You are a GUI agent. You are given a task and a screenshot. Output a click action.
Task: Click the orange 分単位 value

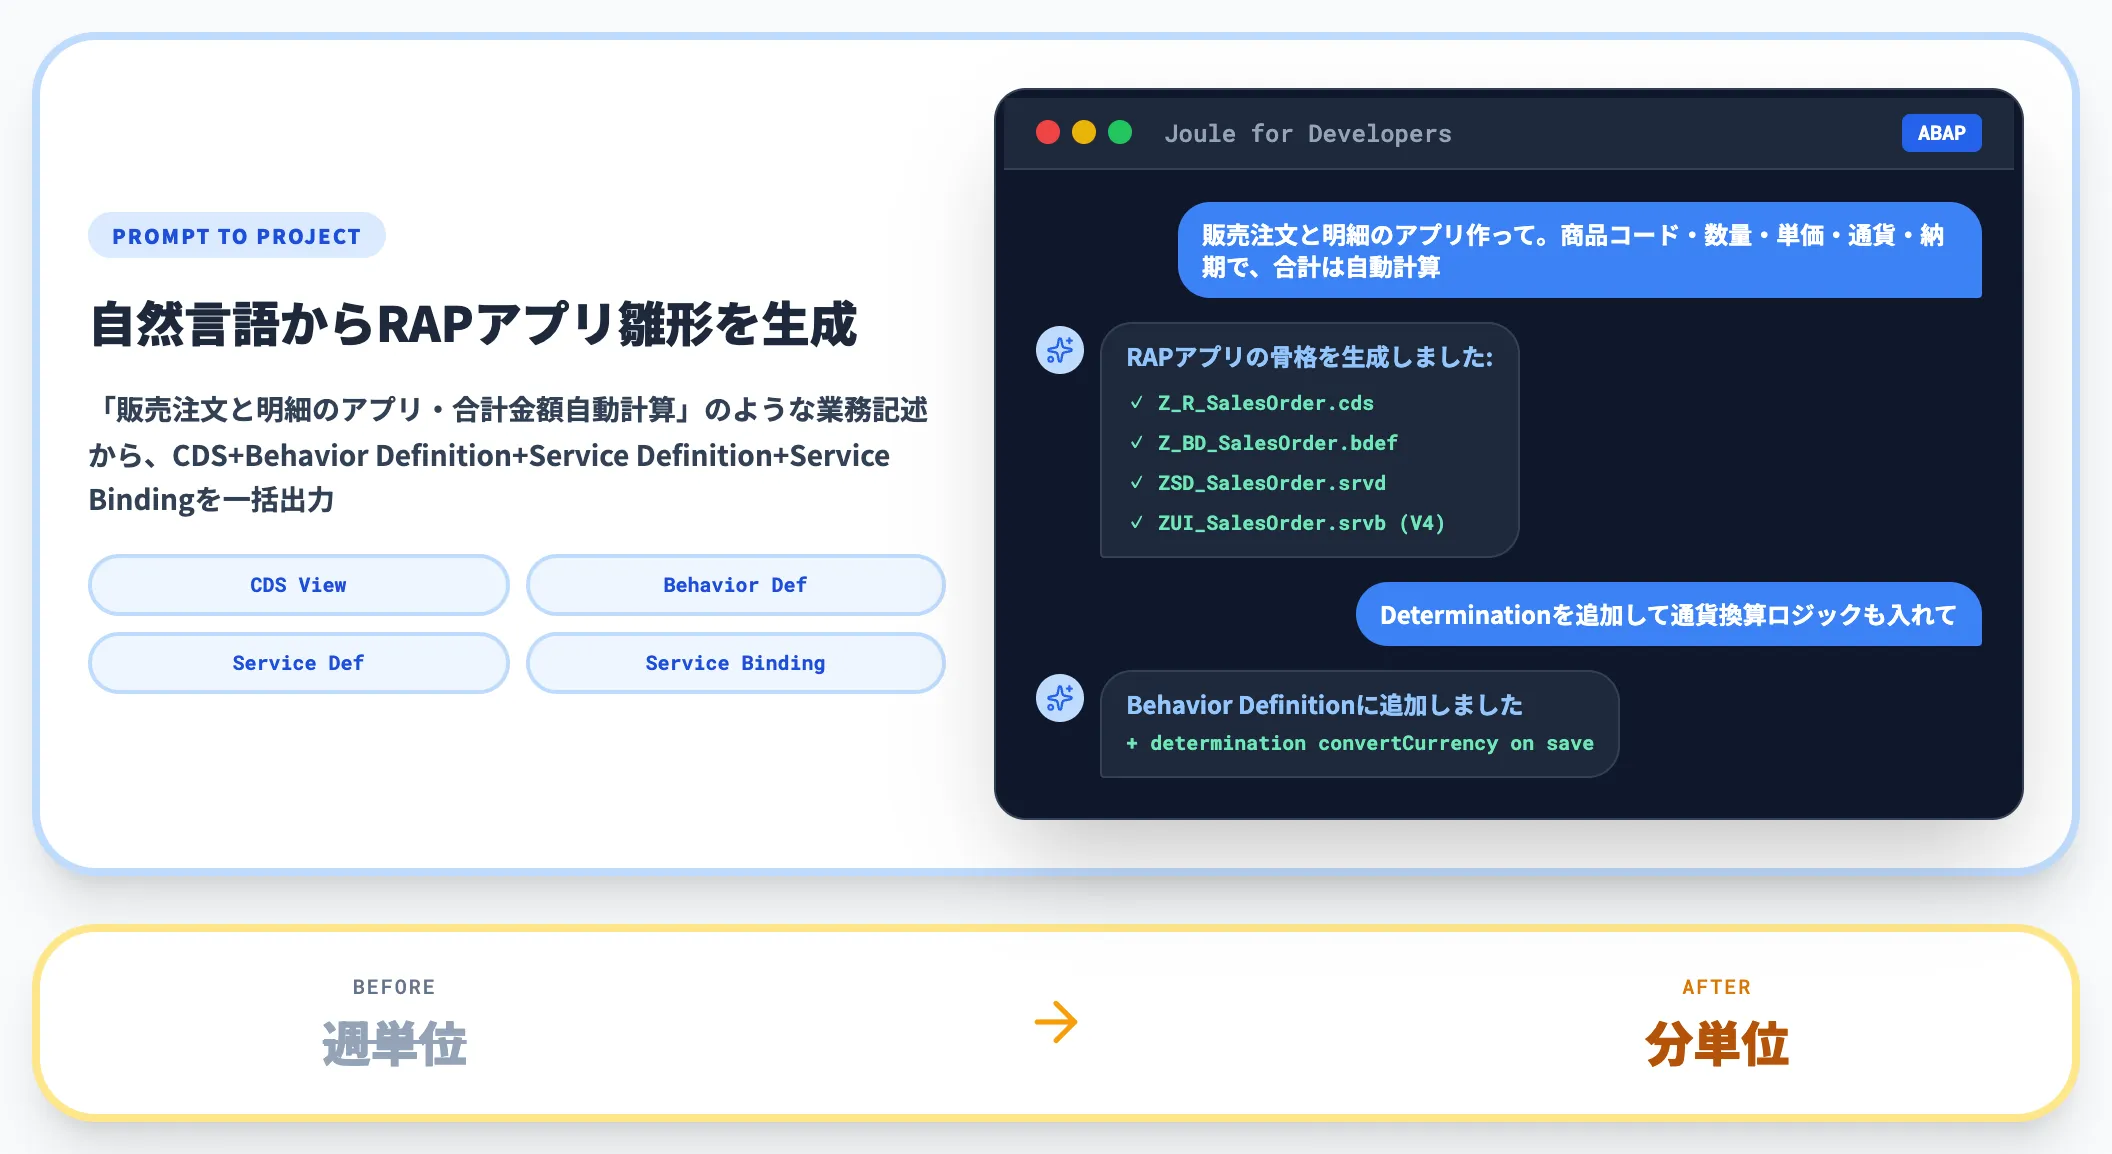(x=1716, y=1044)
